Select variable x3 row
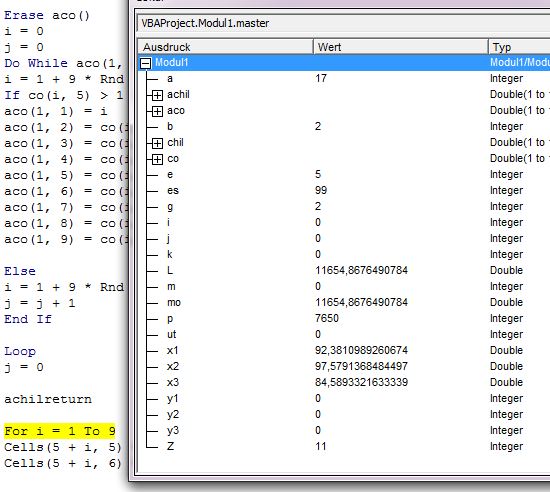Screen dimensions: 550x492 click(344, 383)
